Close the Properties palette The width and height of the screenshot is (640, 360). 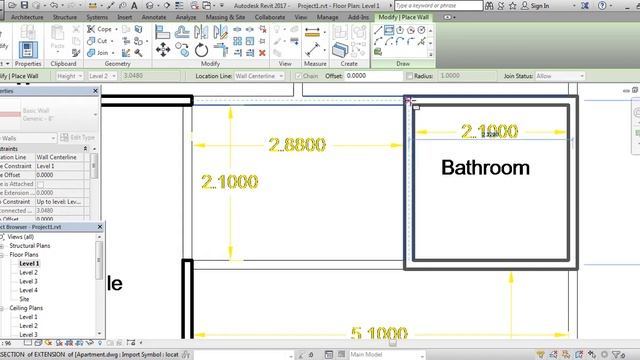click(96, 91)
